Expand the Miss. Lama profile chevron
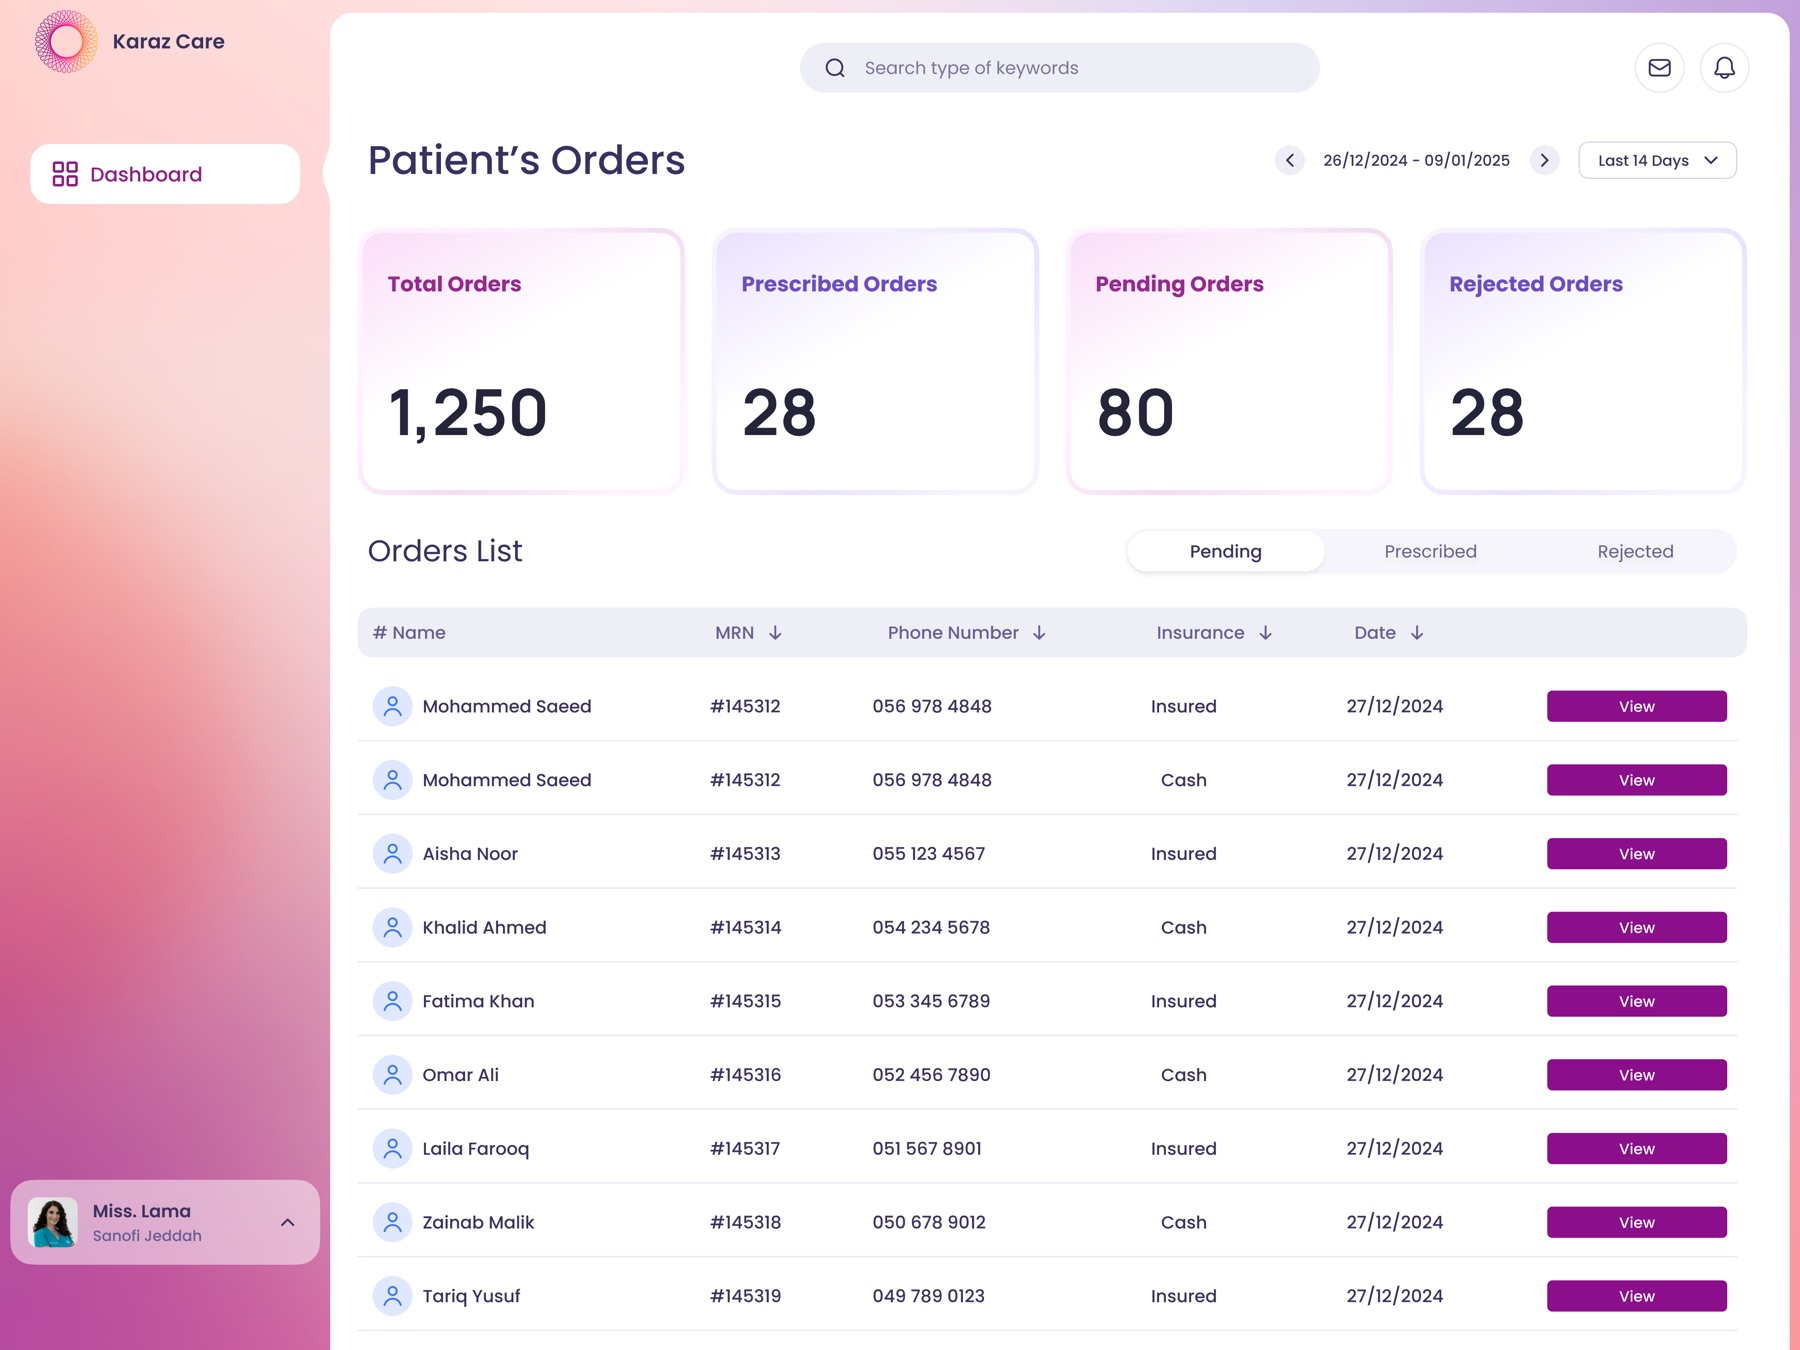 [x=288, y=1222]
